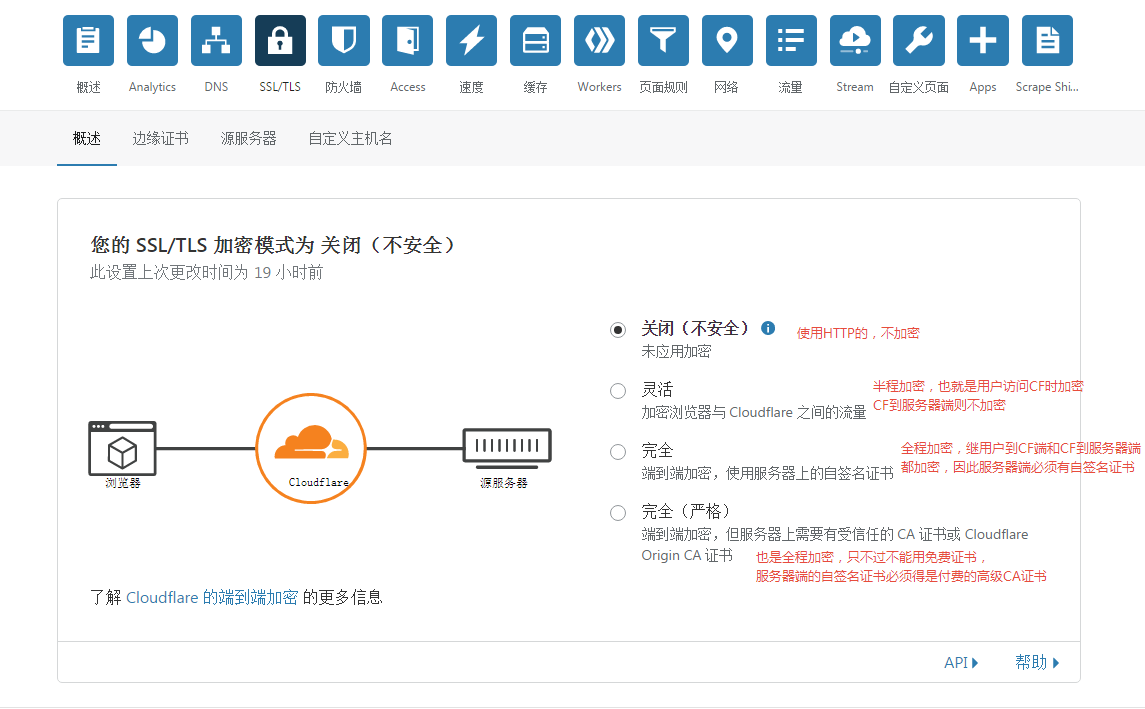
Task: Choose the 完全（严格） radio option
Action: tap(618, 513)
